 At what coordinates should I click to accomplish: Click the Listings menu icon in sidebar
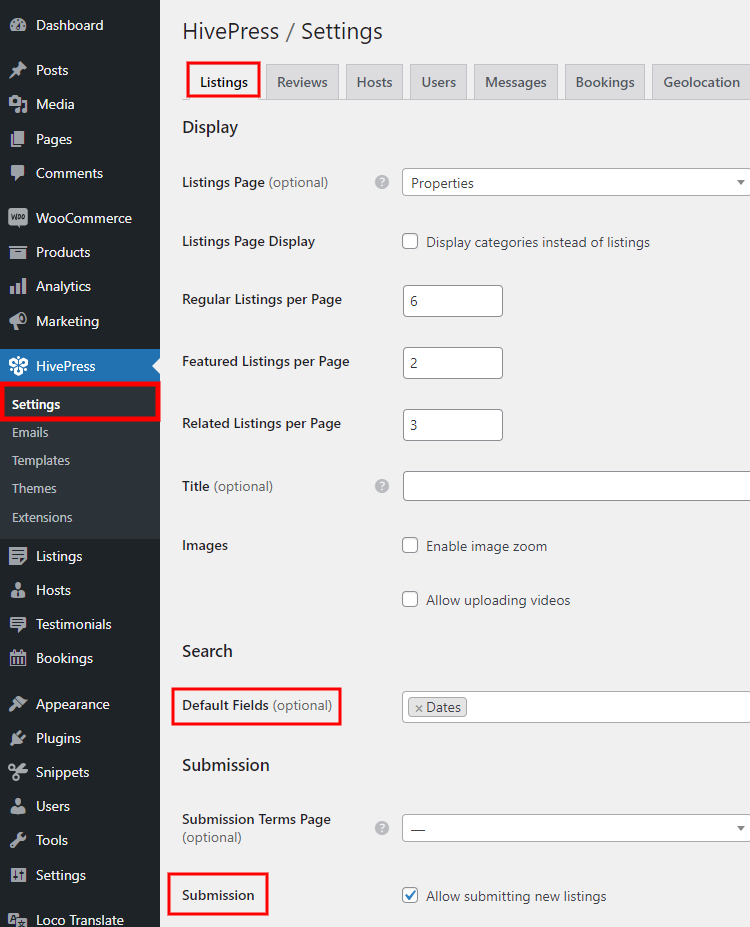click(18, 556)
